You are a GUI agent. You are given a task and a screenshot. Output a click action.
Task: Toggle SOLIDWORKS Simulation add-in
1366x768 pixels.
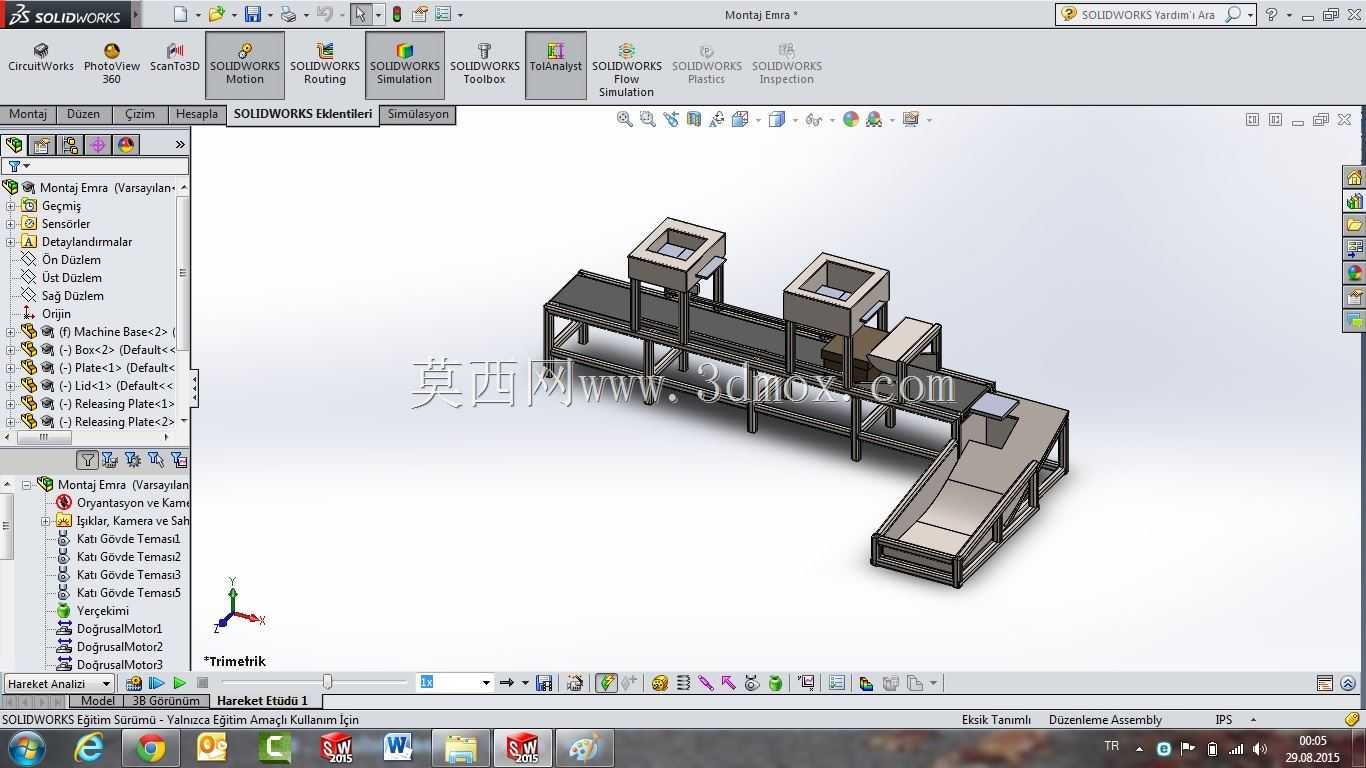(x=405, y=64)
